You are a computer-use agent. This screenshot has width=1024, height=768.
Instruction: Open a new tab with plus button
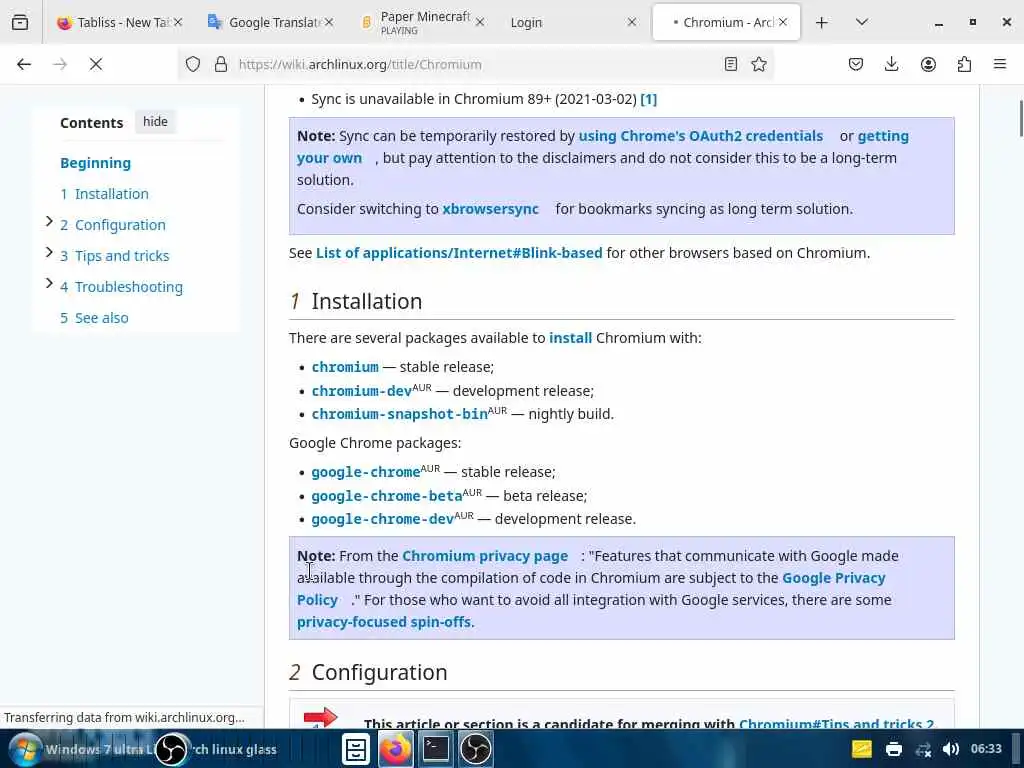pos(822,22)
